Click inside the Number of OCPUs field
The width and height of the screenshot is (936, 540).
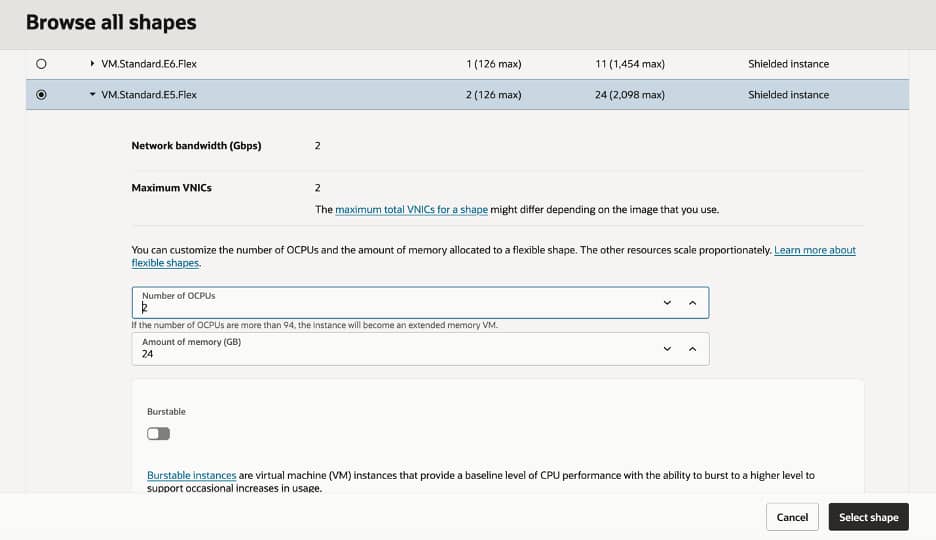394,303
